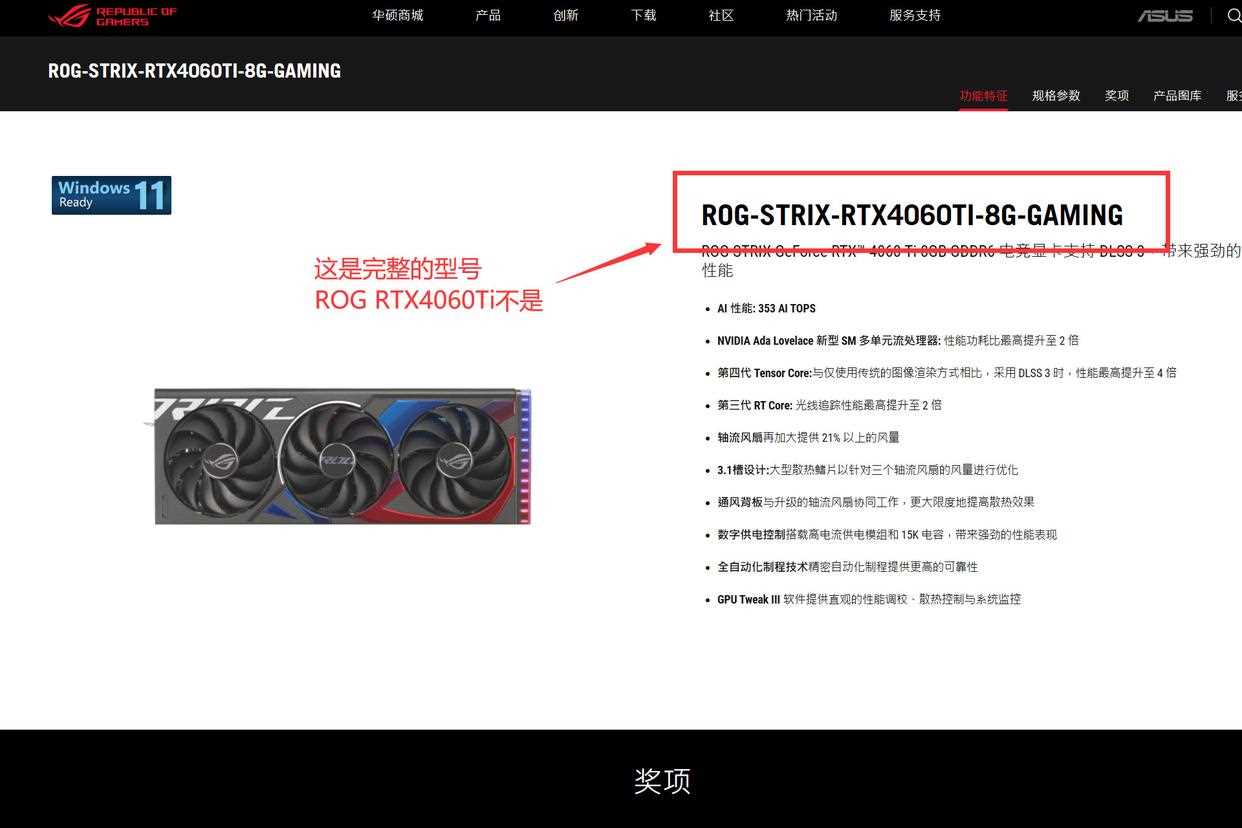Image resolution: width=1242 pixels, height=828 pixels.
Task: Click the 数字供电控制 feature line
Action: (x=887, y=534)
